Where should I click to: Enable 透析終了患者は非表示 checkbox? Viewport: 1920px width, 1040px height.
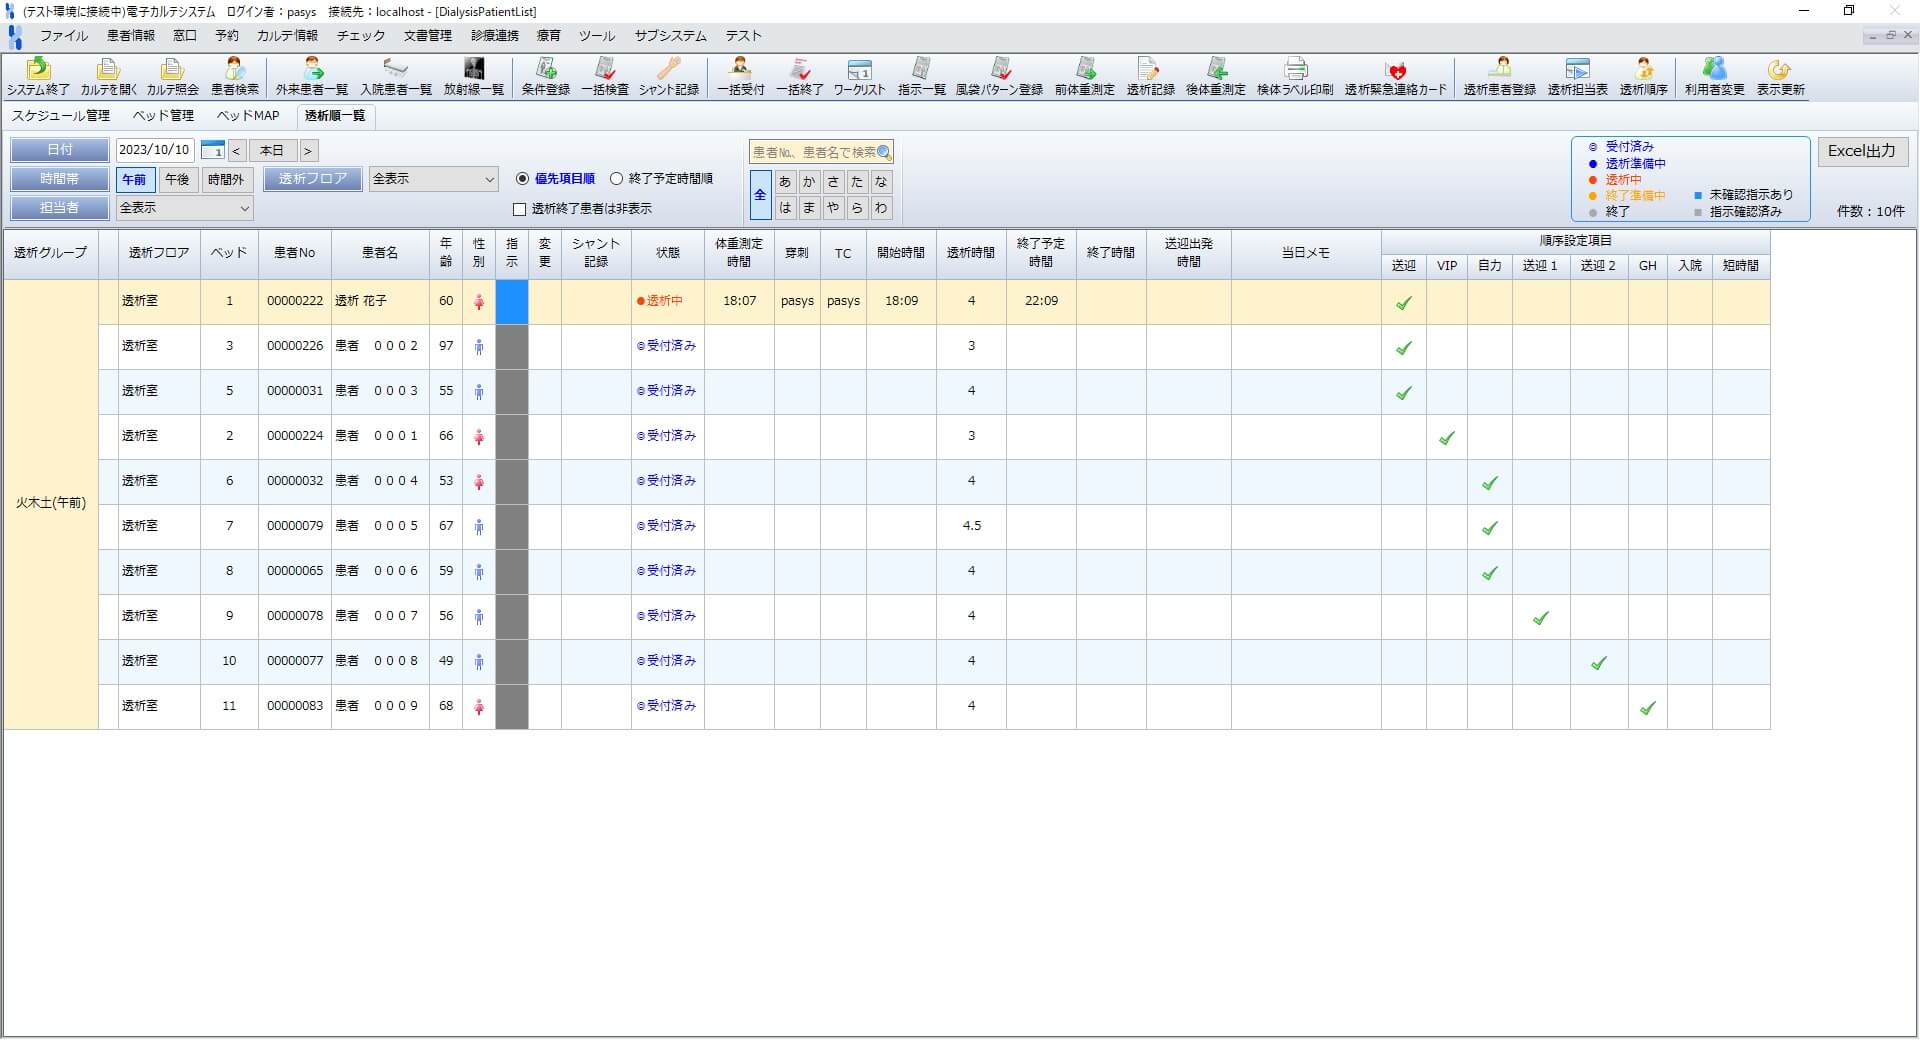519,209
